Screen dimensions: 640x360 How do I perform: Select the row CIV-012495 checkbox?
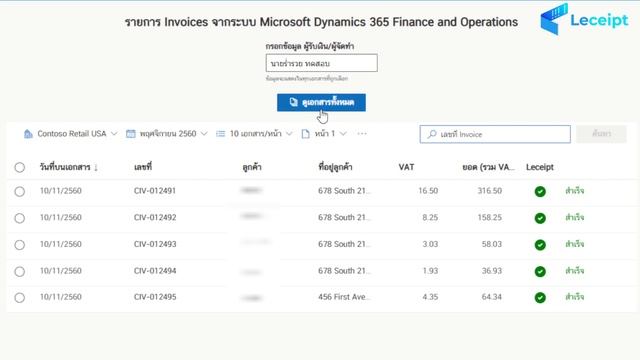click(x=20, y=298)
